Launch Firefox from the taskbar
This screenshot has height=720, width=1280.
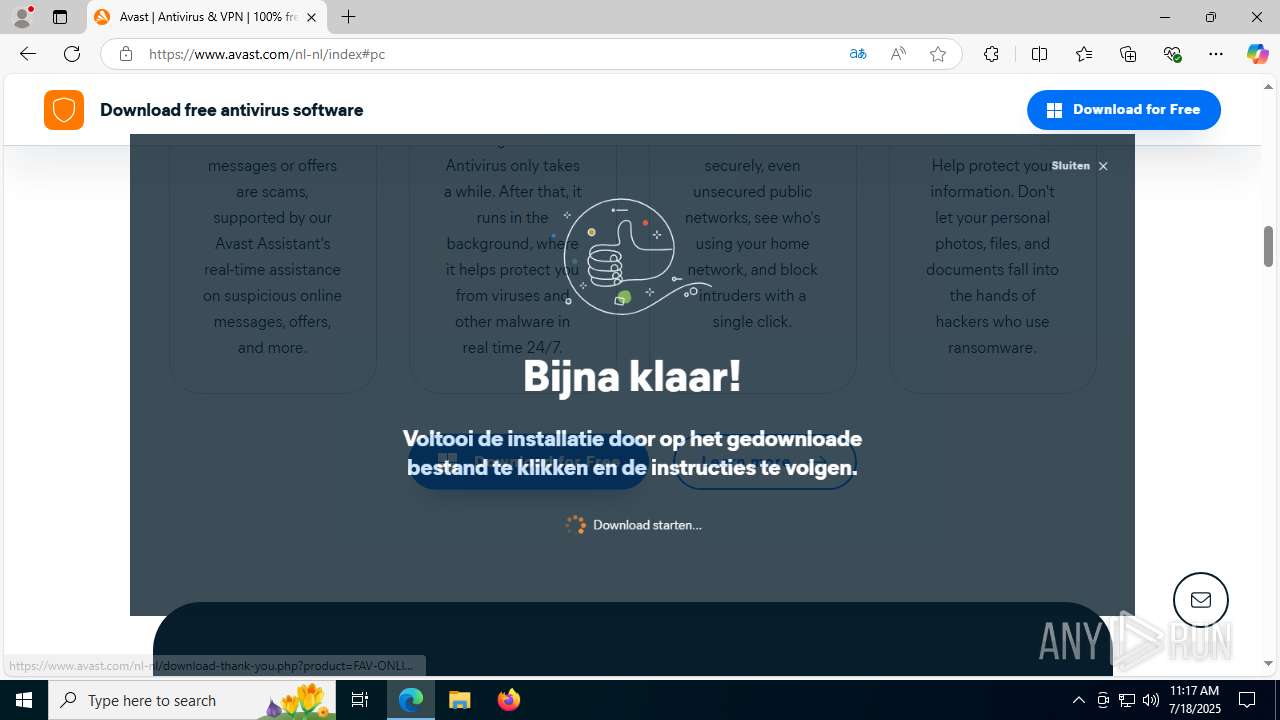coord(509,700)
